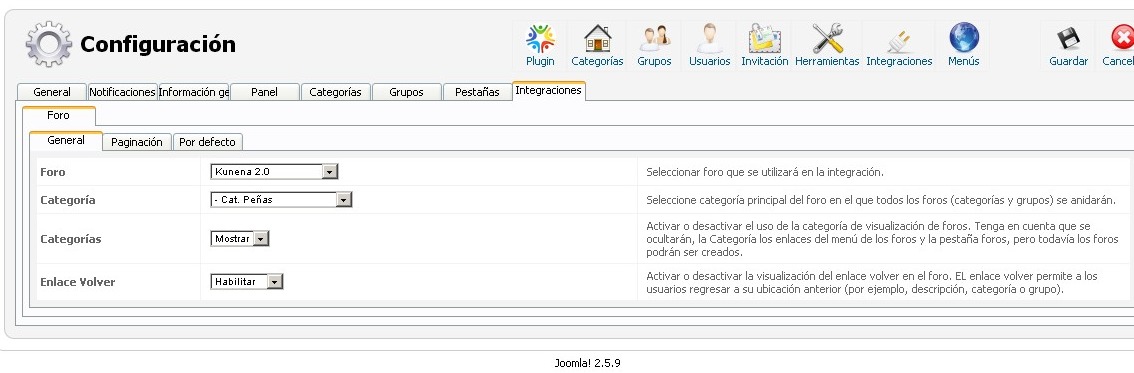Image resolution: width=1134 pixels, height=373 pixels.
Task: Switch to the Por defecto sub-tab
Action: pos(208,142)
